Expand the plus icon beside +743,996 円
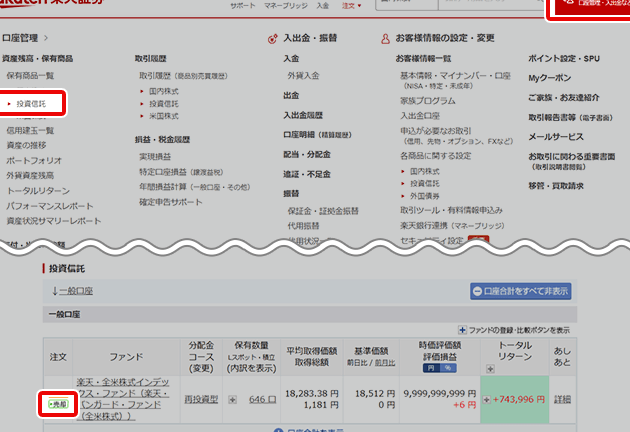 [x=486, y=399]
